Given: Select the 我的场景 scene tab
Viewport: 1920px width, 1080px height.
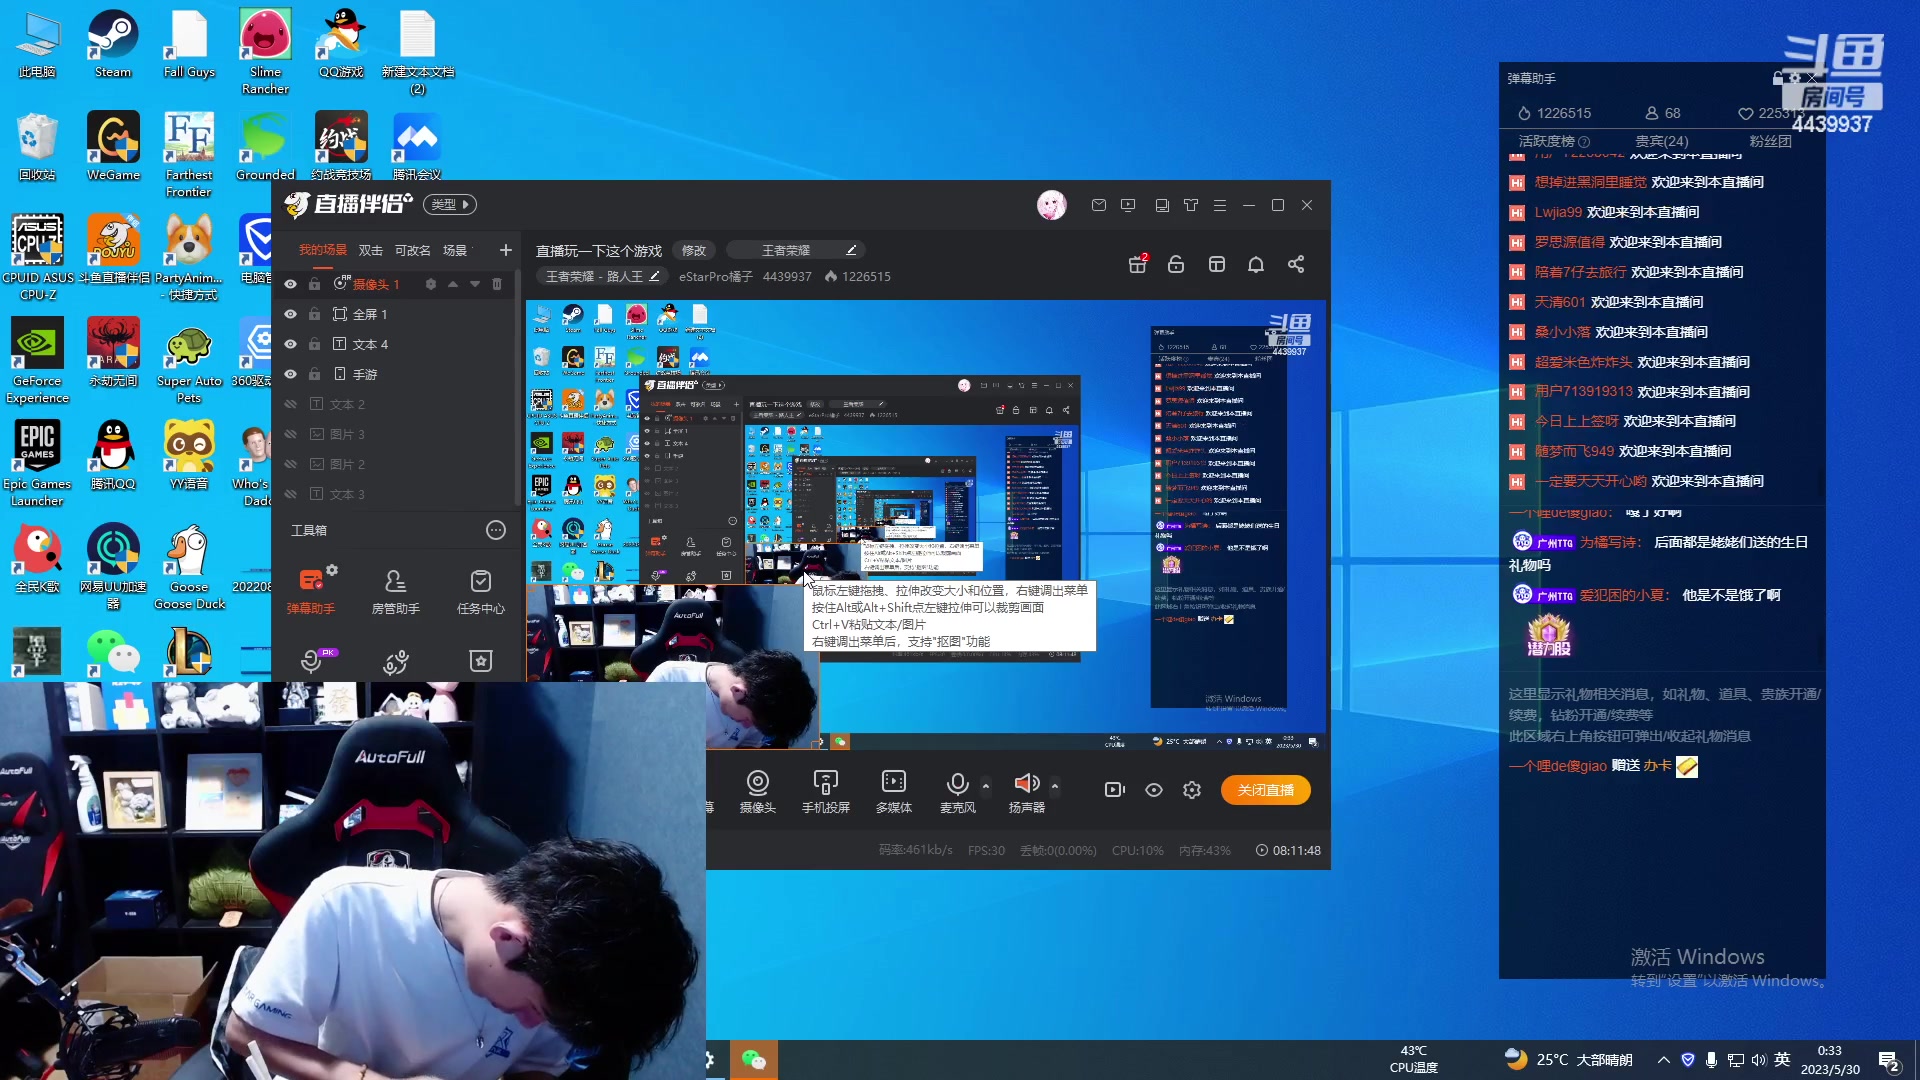Looking at the screenshot, I should [323, 250].
